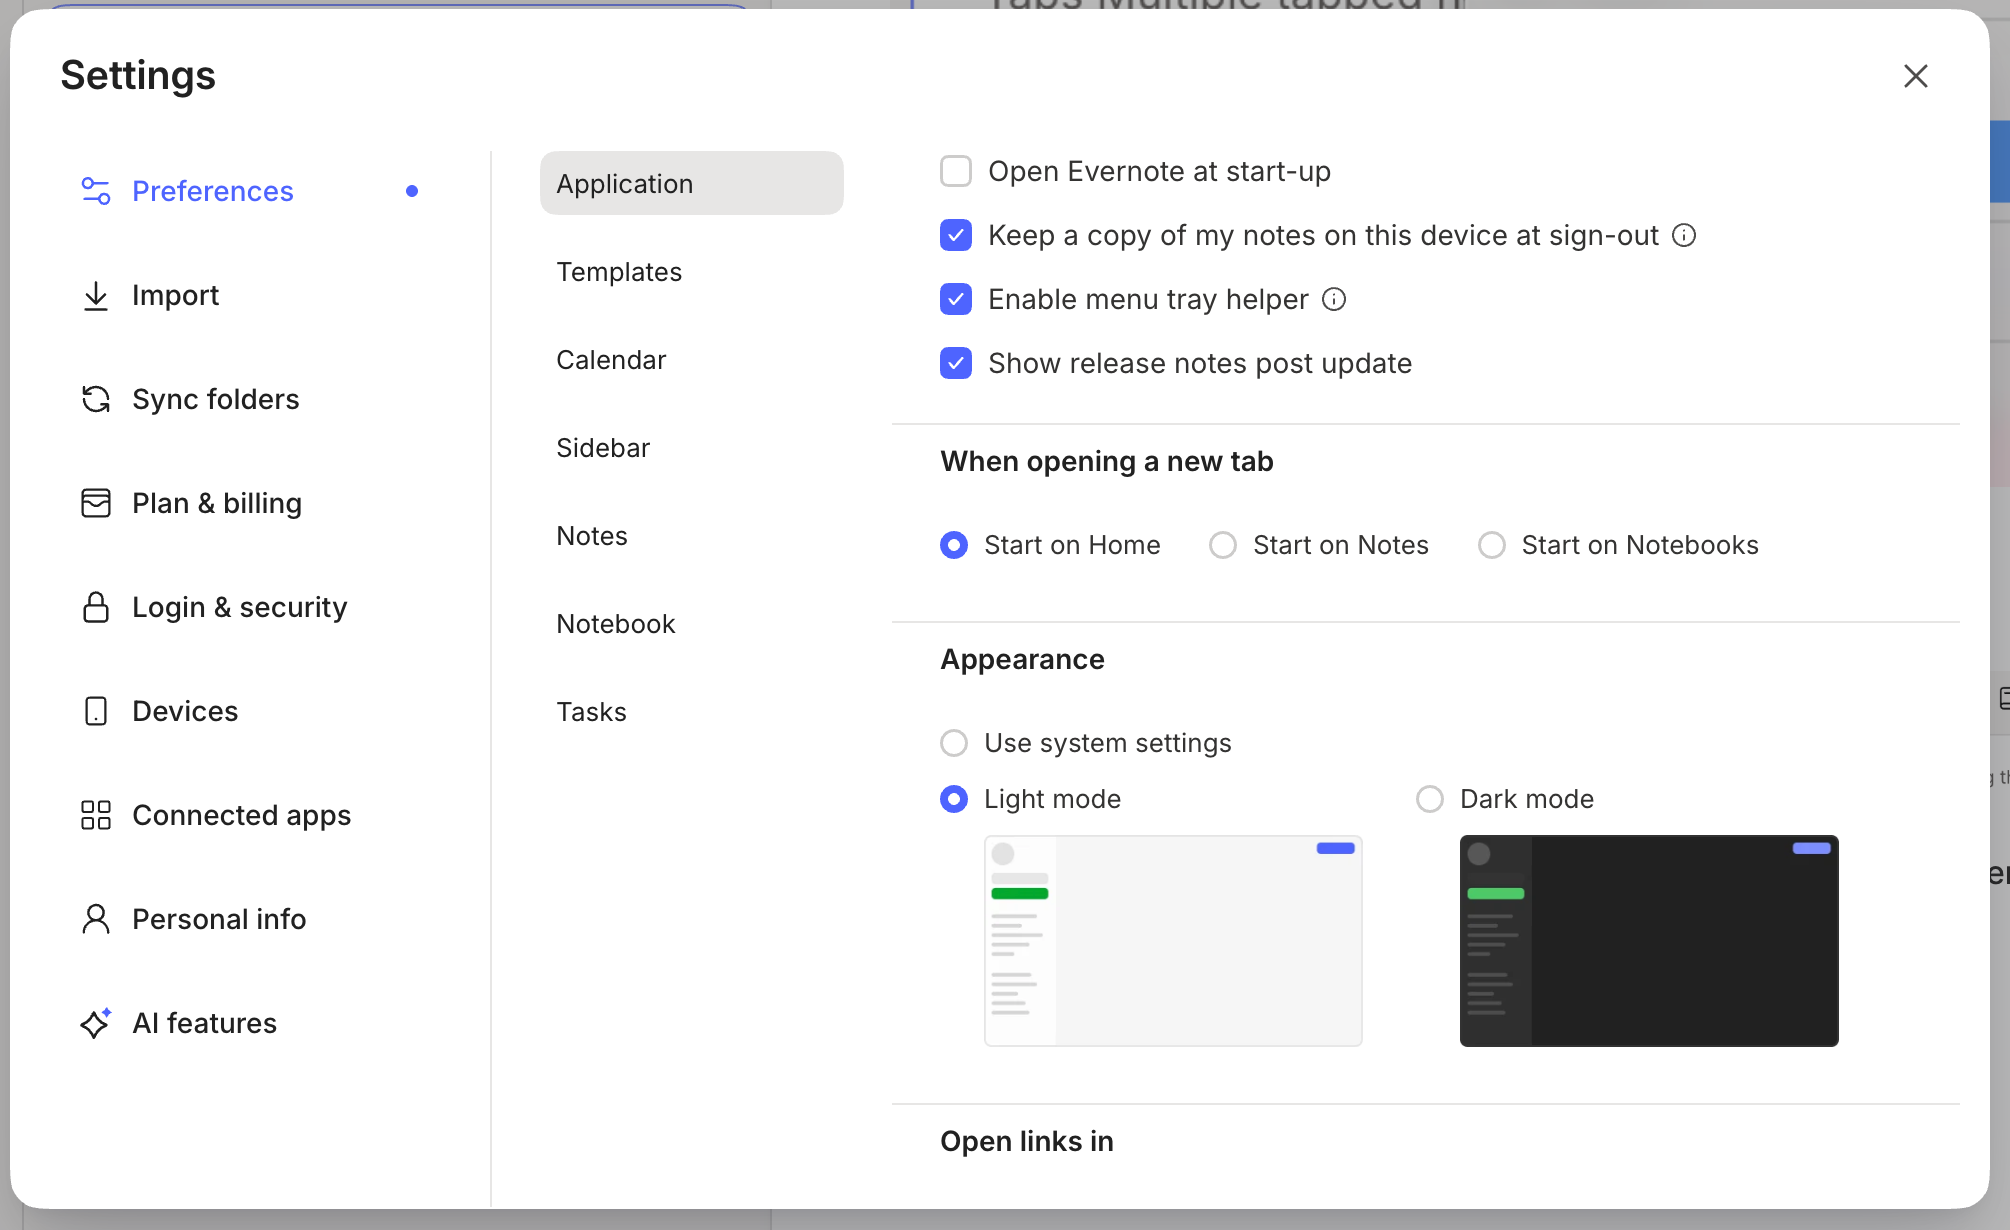Click the Devices phone icon
The height and width of the screenshot is (1230, 2010).
pos(96,711)
